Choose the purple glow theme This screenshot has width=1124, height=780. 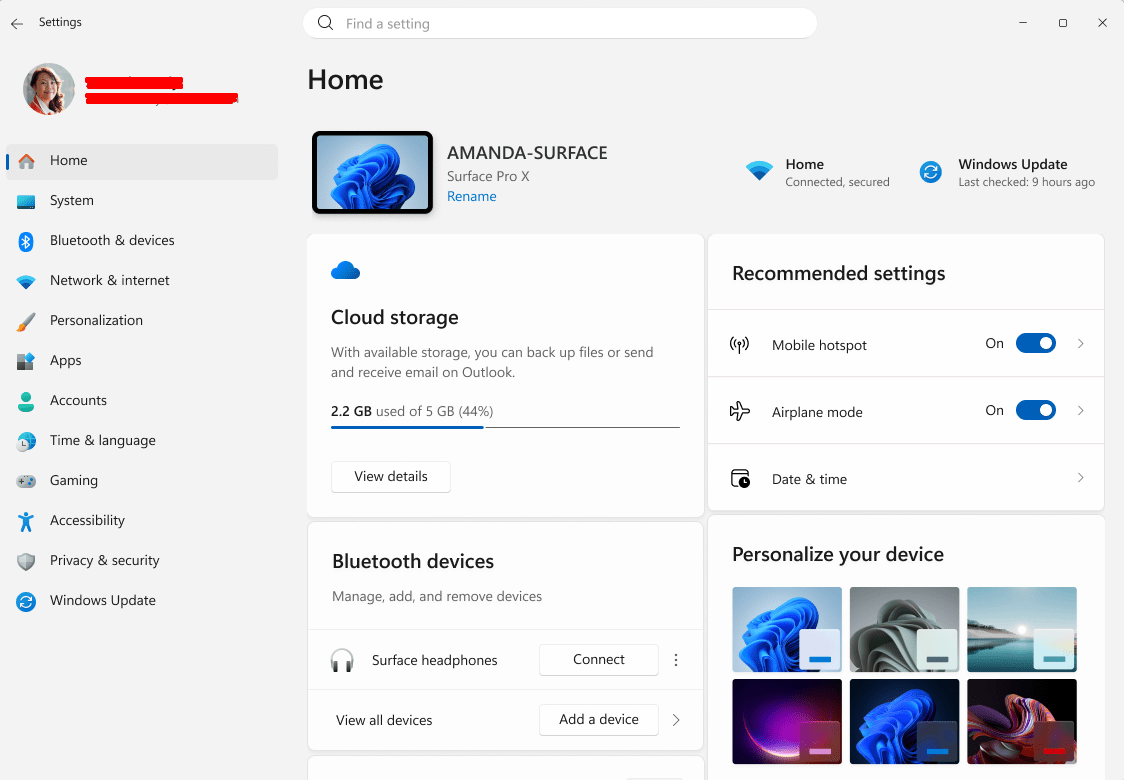[x=787, y=721]
